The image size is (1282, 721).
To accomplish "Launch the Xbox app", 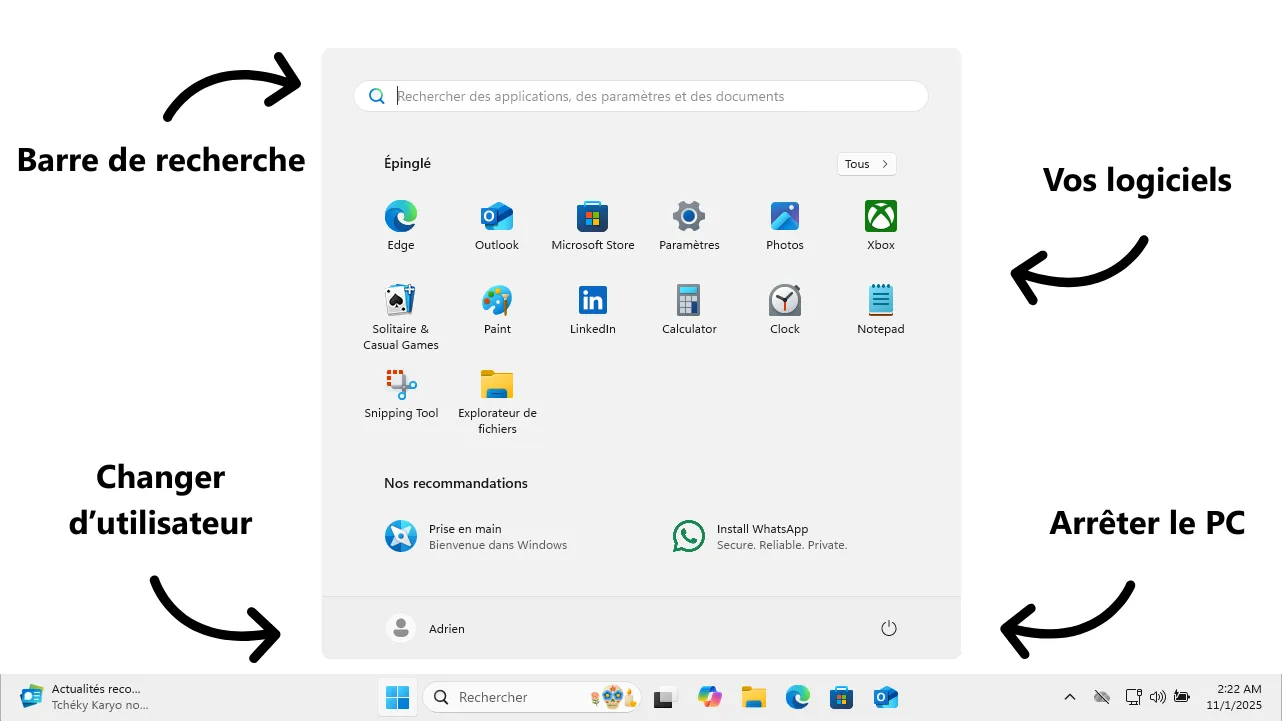I will (x=880, y=215).
